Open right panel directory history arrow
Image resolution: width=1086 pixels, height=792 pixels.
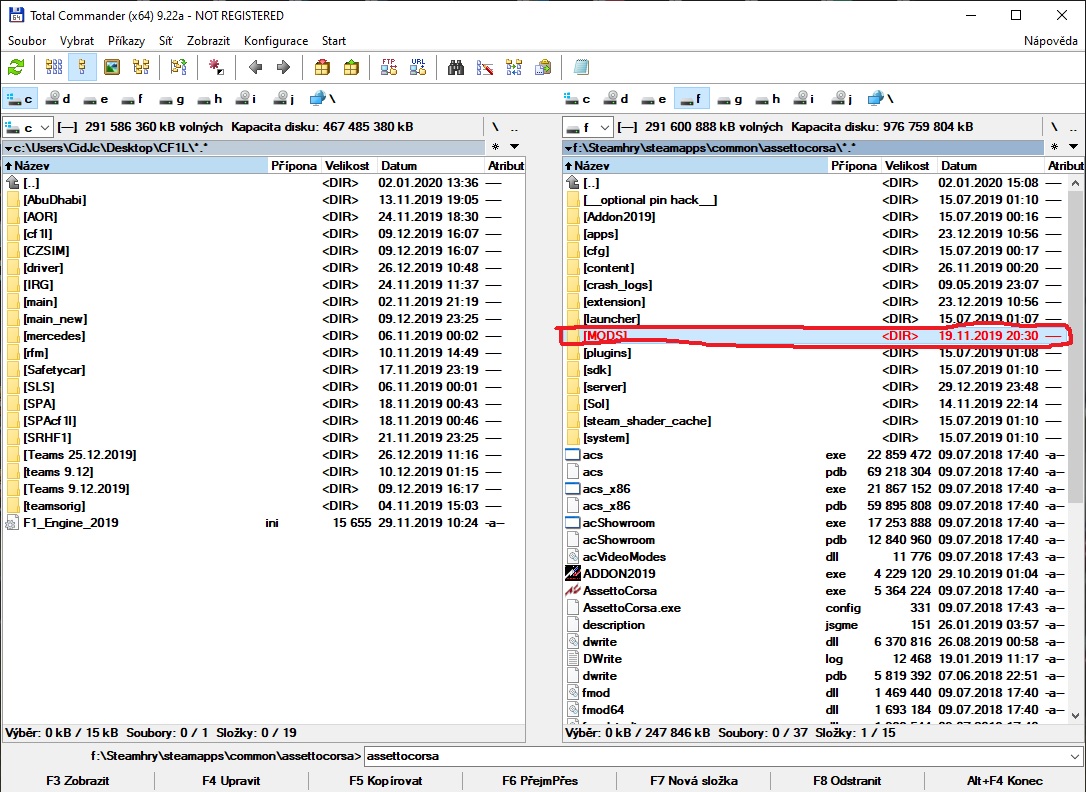1073,147
